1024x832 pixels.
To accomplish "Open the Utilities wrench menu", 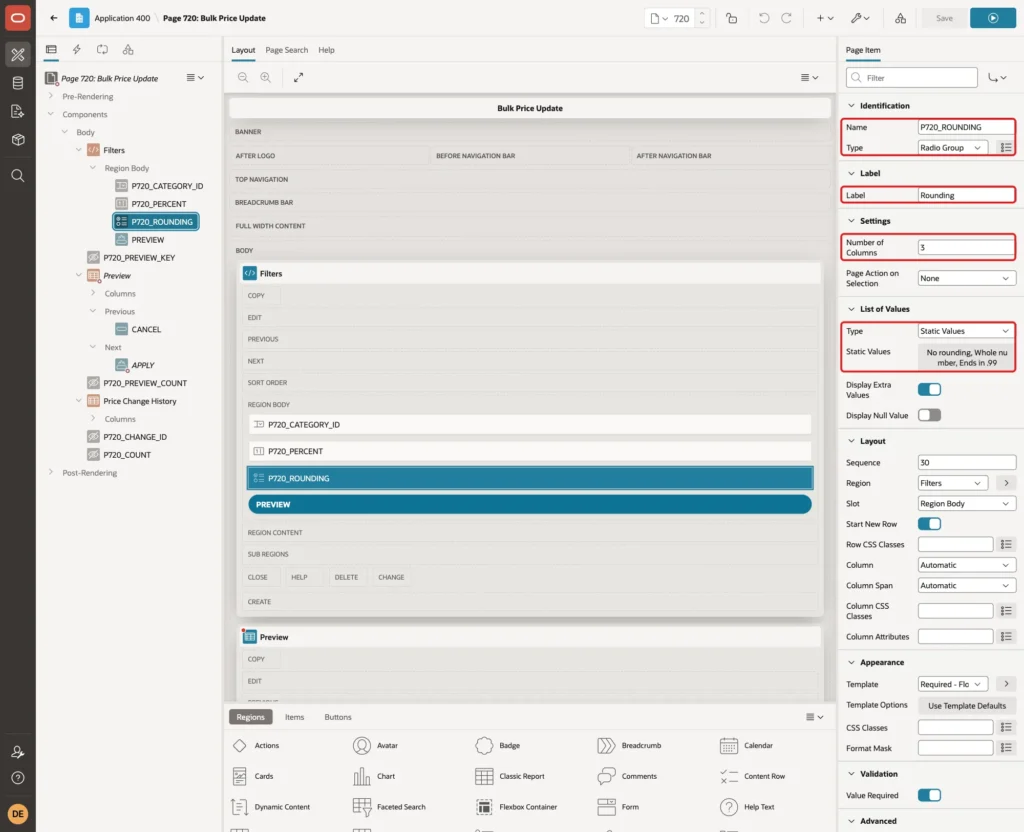I will click(860, 18).
